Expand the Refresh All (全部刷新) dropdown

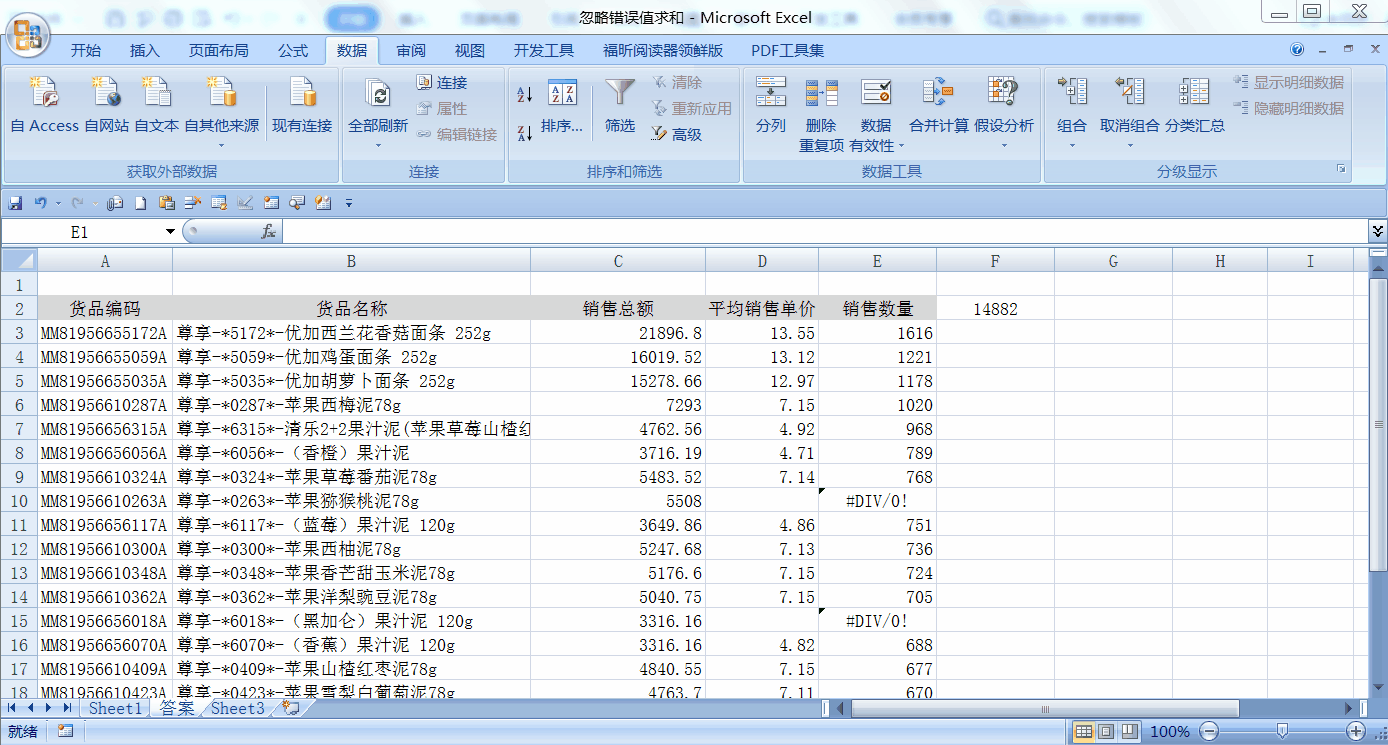tap(378, 145)
